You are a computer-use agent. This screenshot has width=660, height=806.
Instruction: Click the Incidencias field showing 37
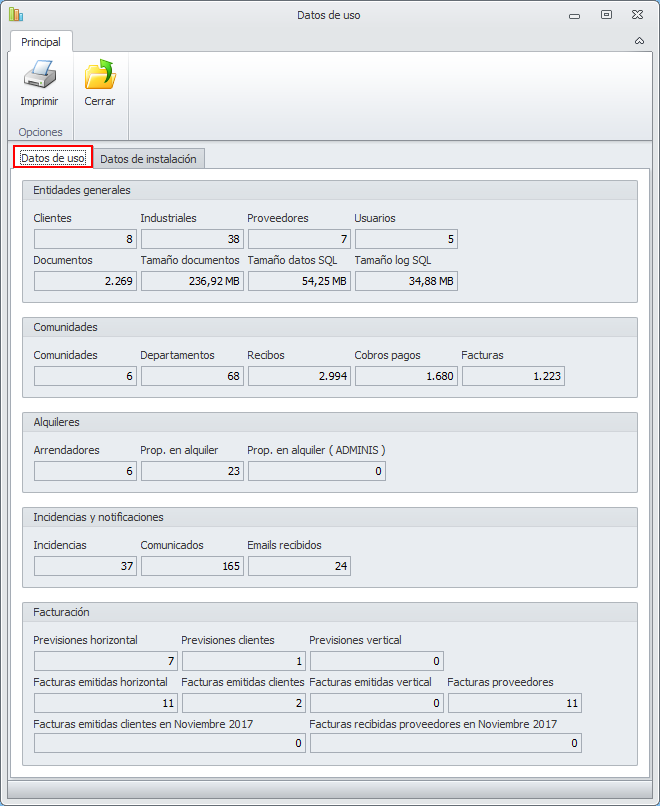point(85,566)
